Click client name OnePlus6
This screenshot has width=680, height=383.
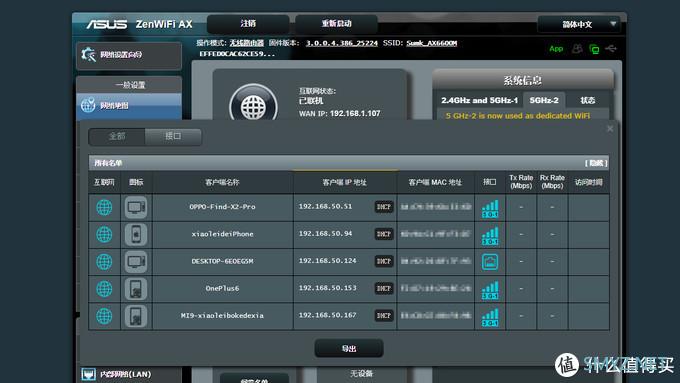pyautogui.click(x=222, y=288)
